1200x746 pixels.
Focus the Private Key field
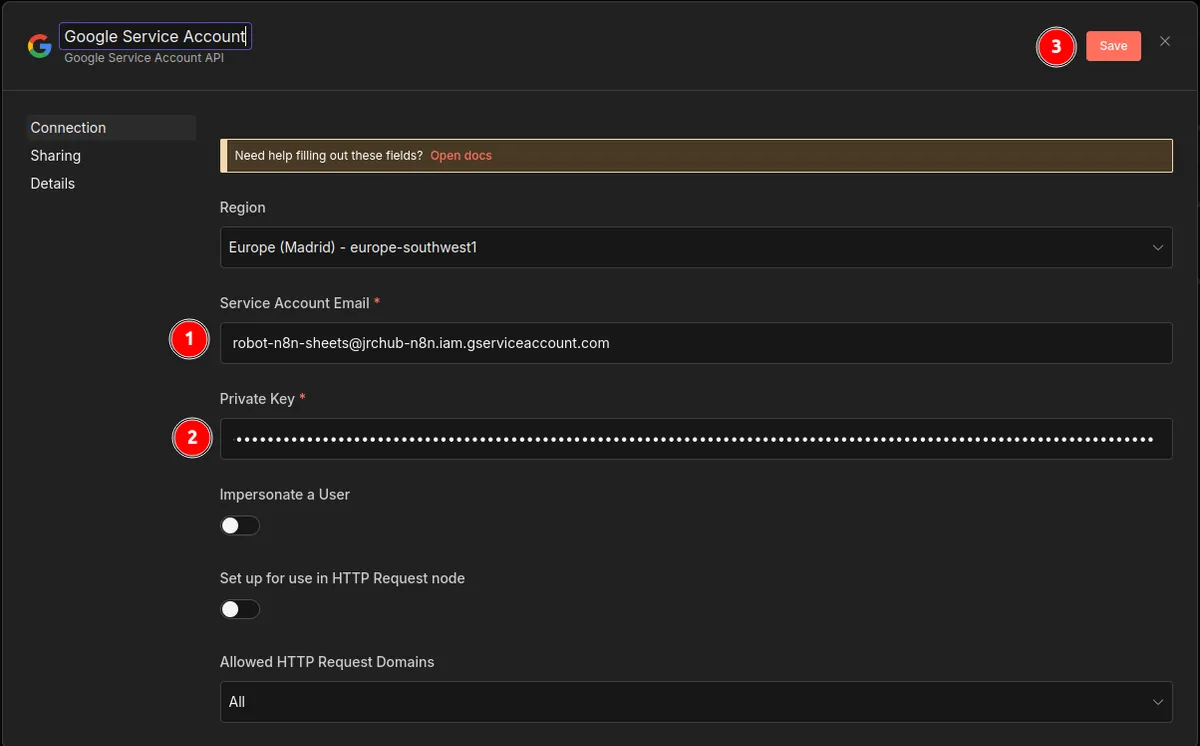point(696,439)
